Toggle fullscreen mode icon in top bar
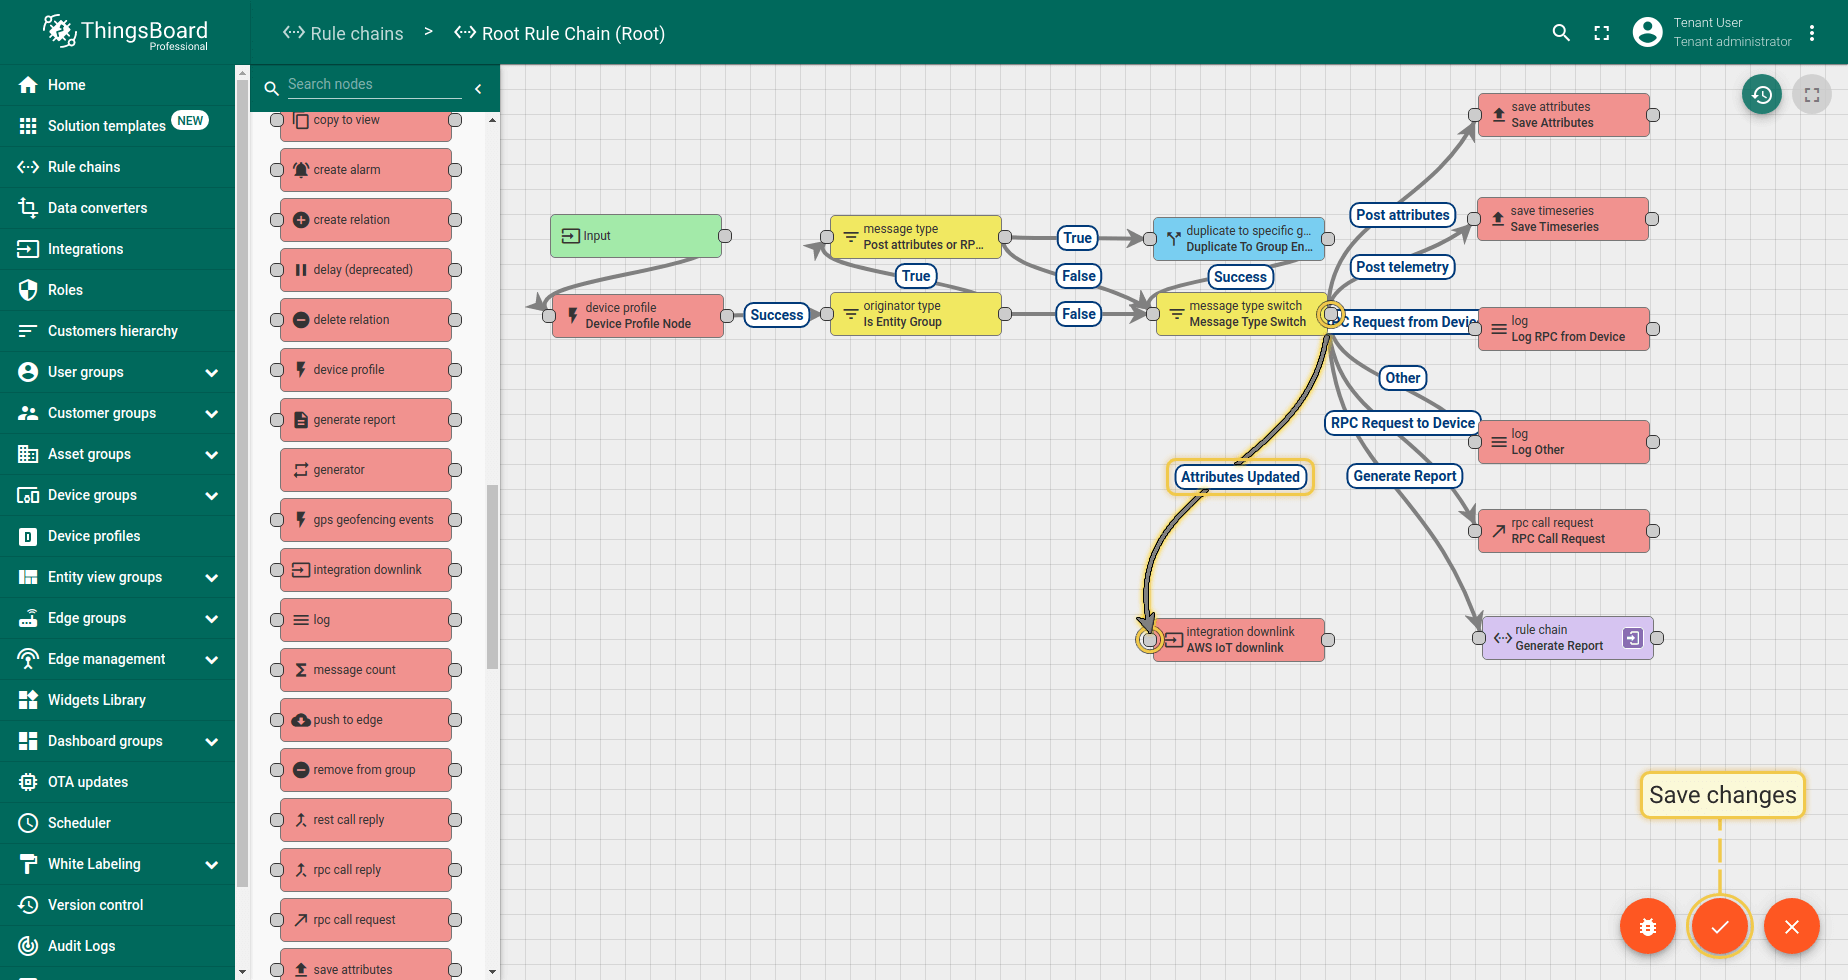1848x980 pixels. (x=1602, y=33)
